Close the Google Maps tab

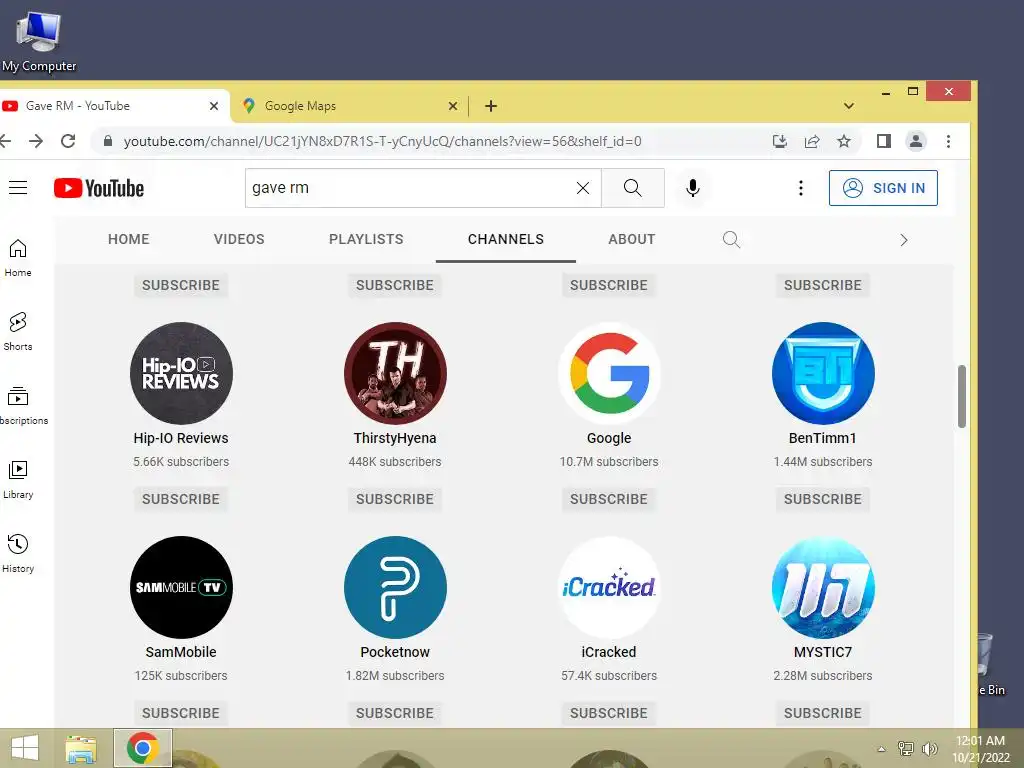click(453, 106)
